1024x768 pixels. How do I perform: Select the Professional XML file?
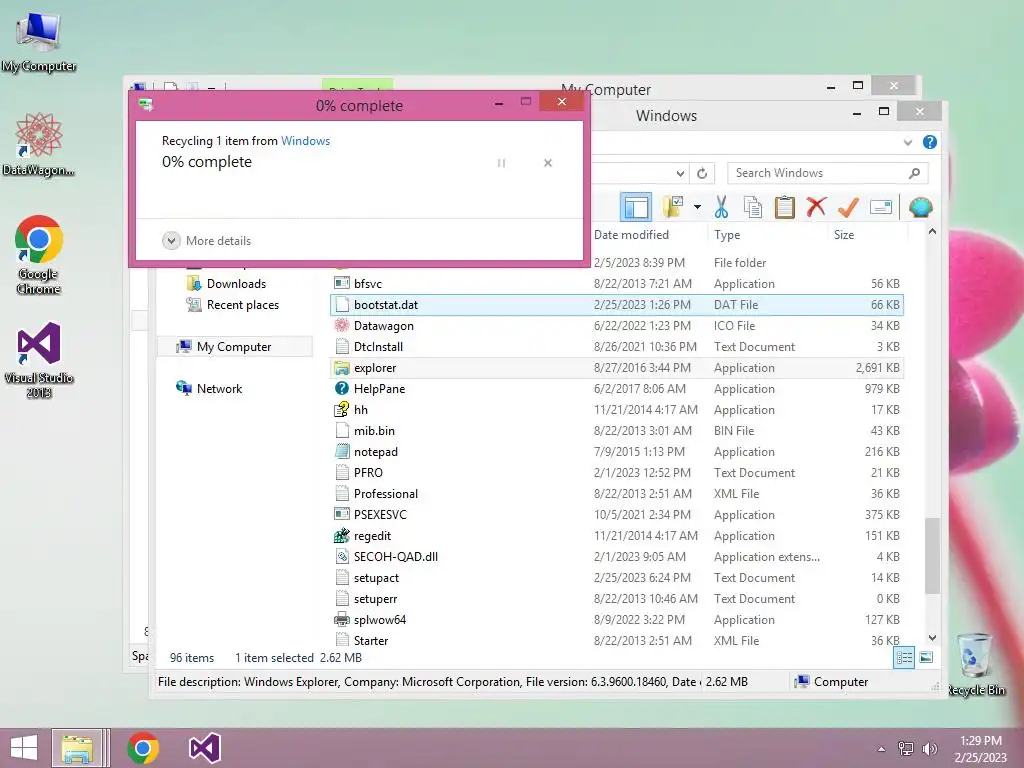coord(617,493)
